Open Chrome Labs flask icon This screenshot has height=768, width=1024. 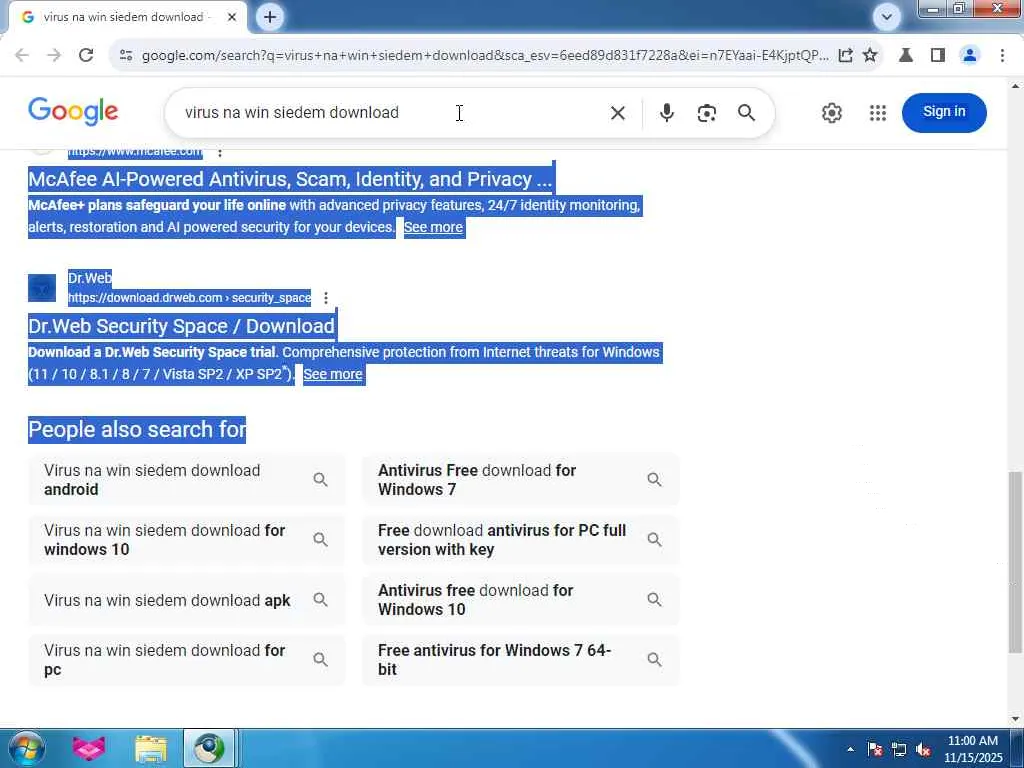(x=906, y=56)
